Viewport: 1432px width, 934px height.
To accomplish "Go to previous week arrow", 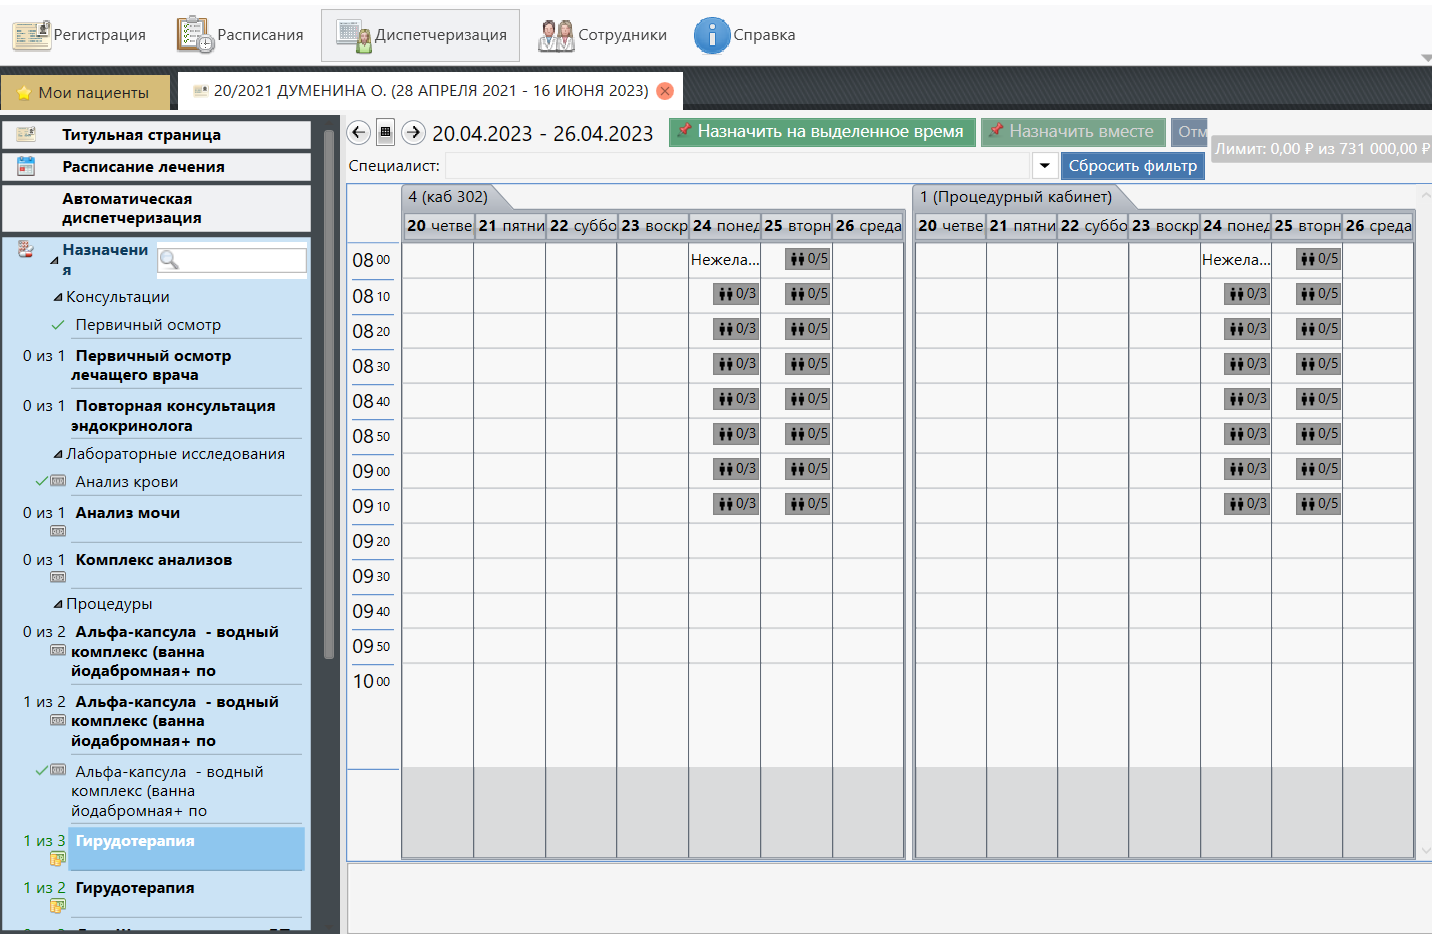I will 359,132.
